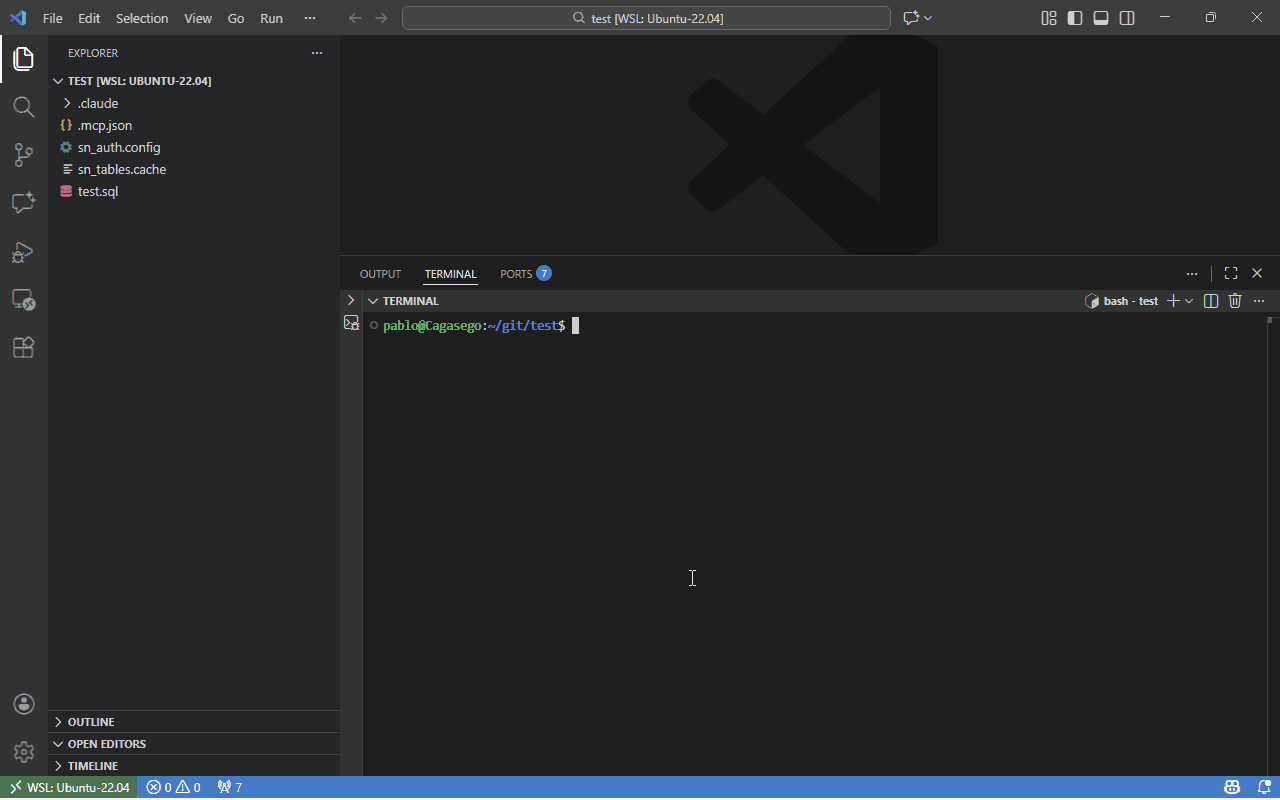The height and width of the screenshot is (800, 1280).
Task: Open the Run and Debug view
Action: point(24,251)
